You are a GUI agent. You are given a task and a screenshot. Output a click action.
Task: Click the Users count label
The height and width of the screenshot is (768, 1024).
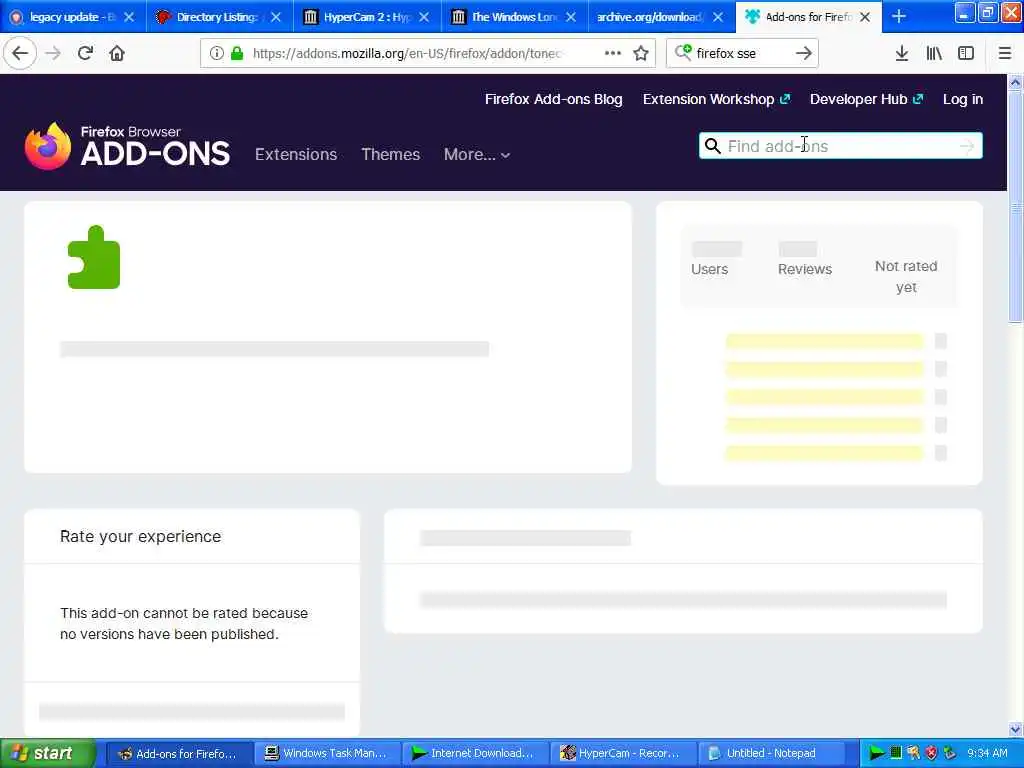click(709, 269)
